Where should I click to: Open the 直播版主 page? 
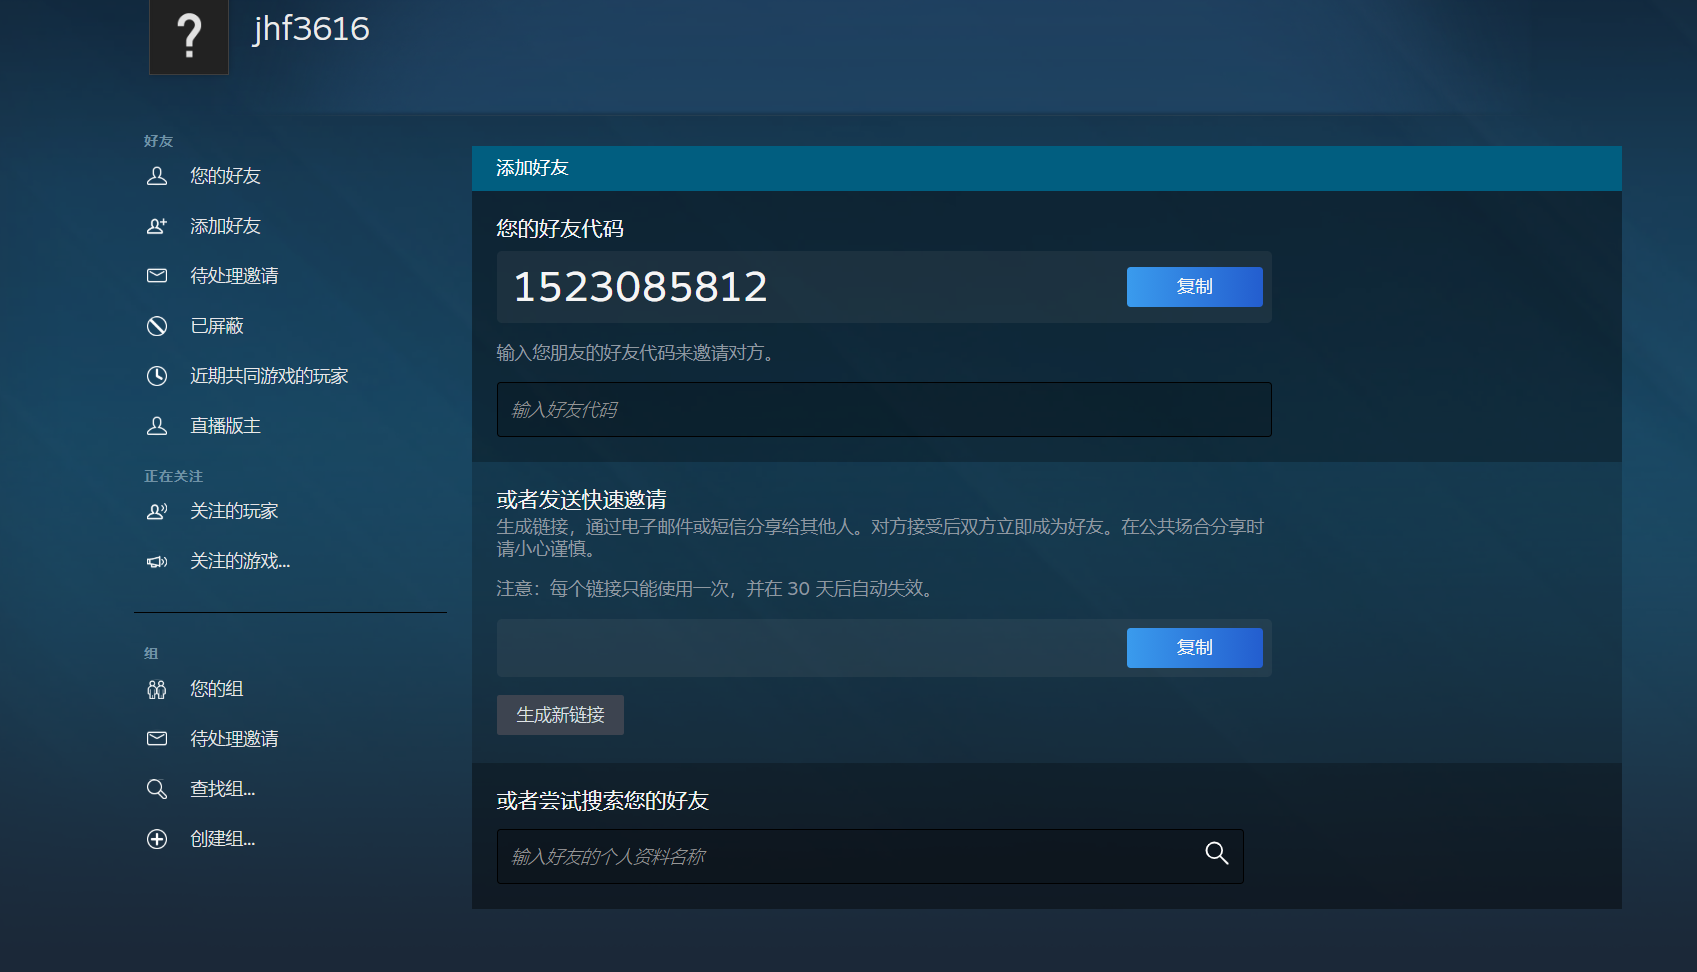(225, 426)
